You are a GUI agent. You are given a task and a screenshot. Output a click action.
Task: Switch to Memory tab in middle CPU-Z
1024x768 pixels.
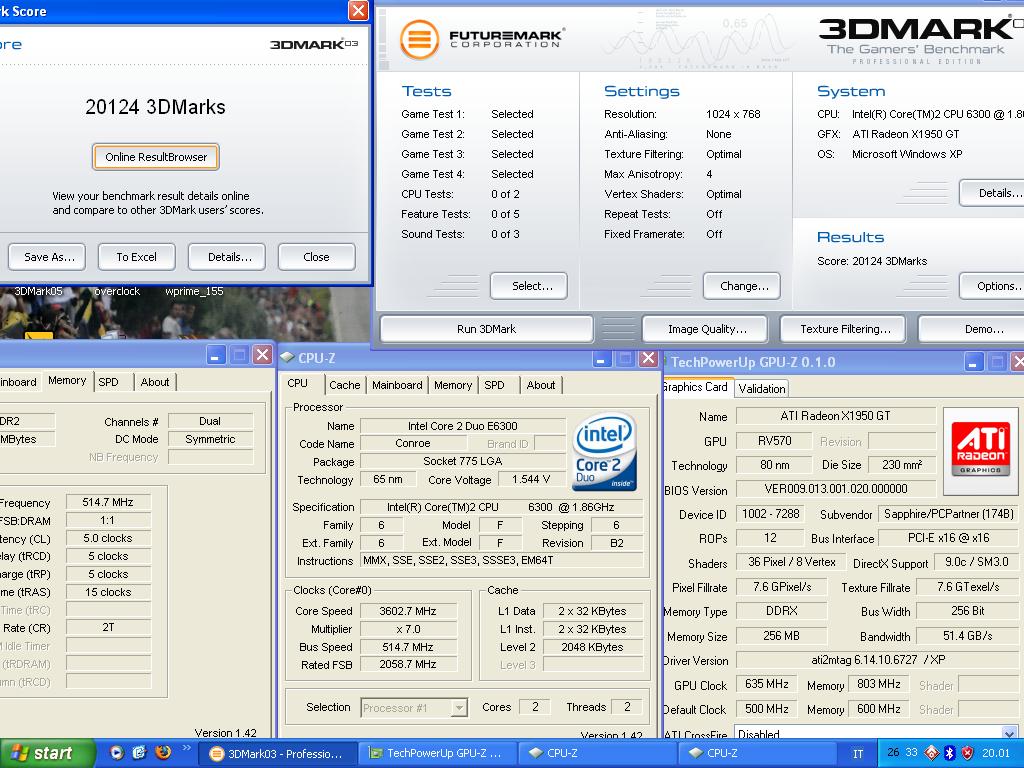point(453,385)
